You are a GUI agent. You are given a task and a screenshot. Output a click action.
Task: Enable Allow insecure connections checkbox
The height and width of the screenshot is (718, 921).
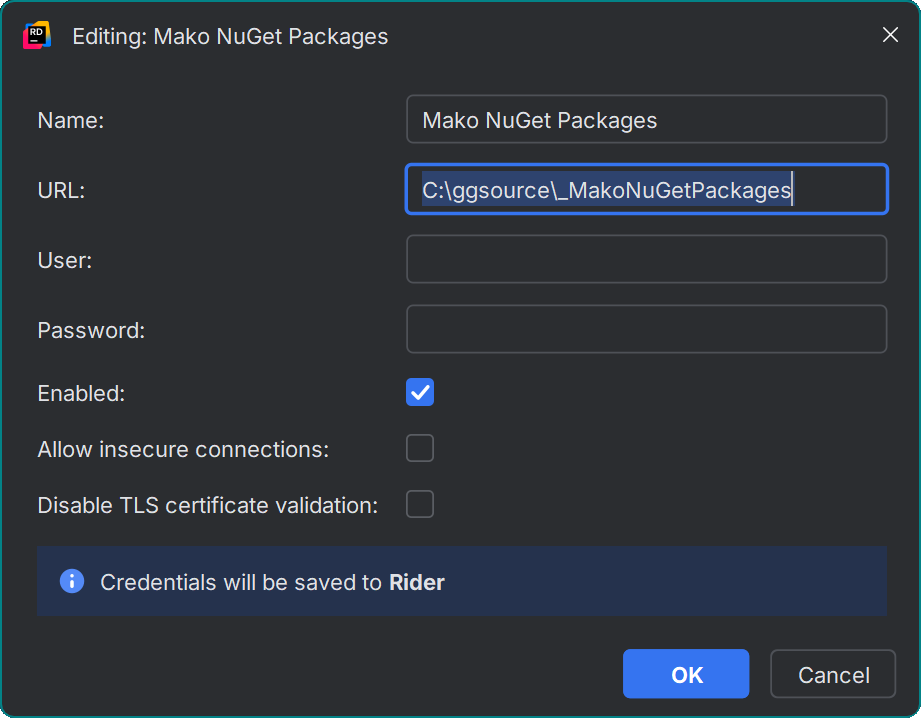pyautogui.click(x=420, y=448)
